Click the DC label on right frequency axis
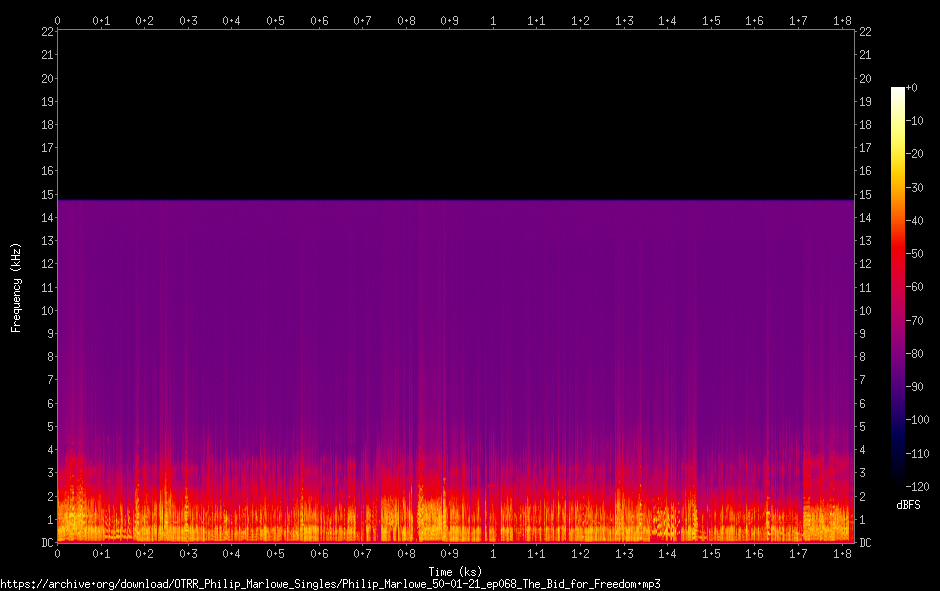This screenshot has height=591, width=940. click(866, 543)
